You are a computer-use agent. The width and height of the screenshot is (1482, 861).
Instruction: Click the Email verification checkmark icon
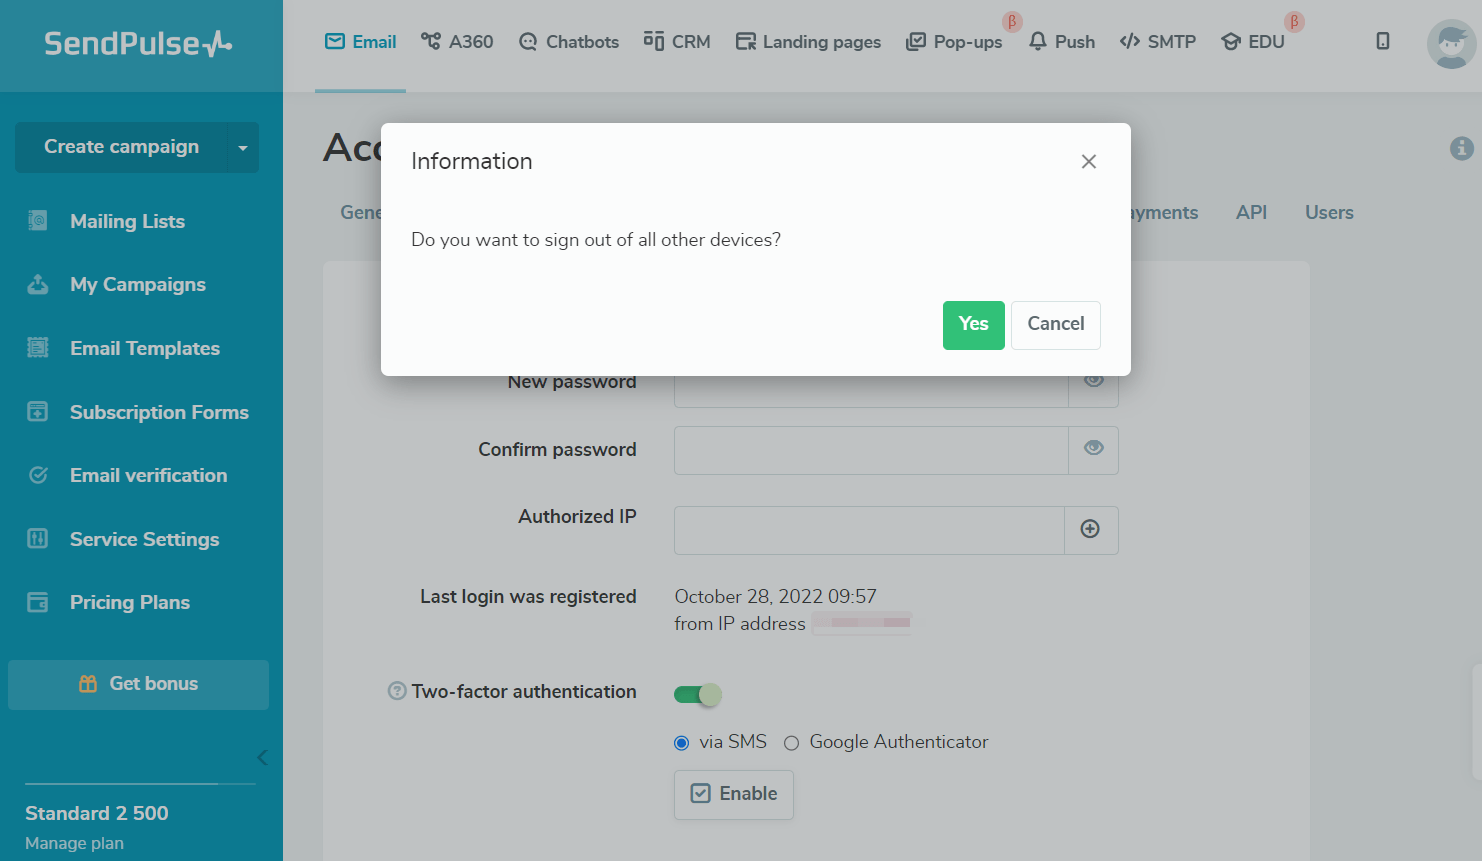tap(38, 476)
